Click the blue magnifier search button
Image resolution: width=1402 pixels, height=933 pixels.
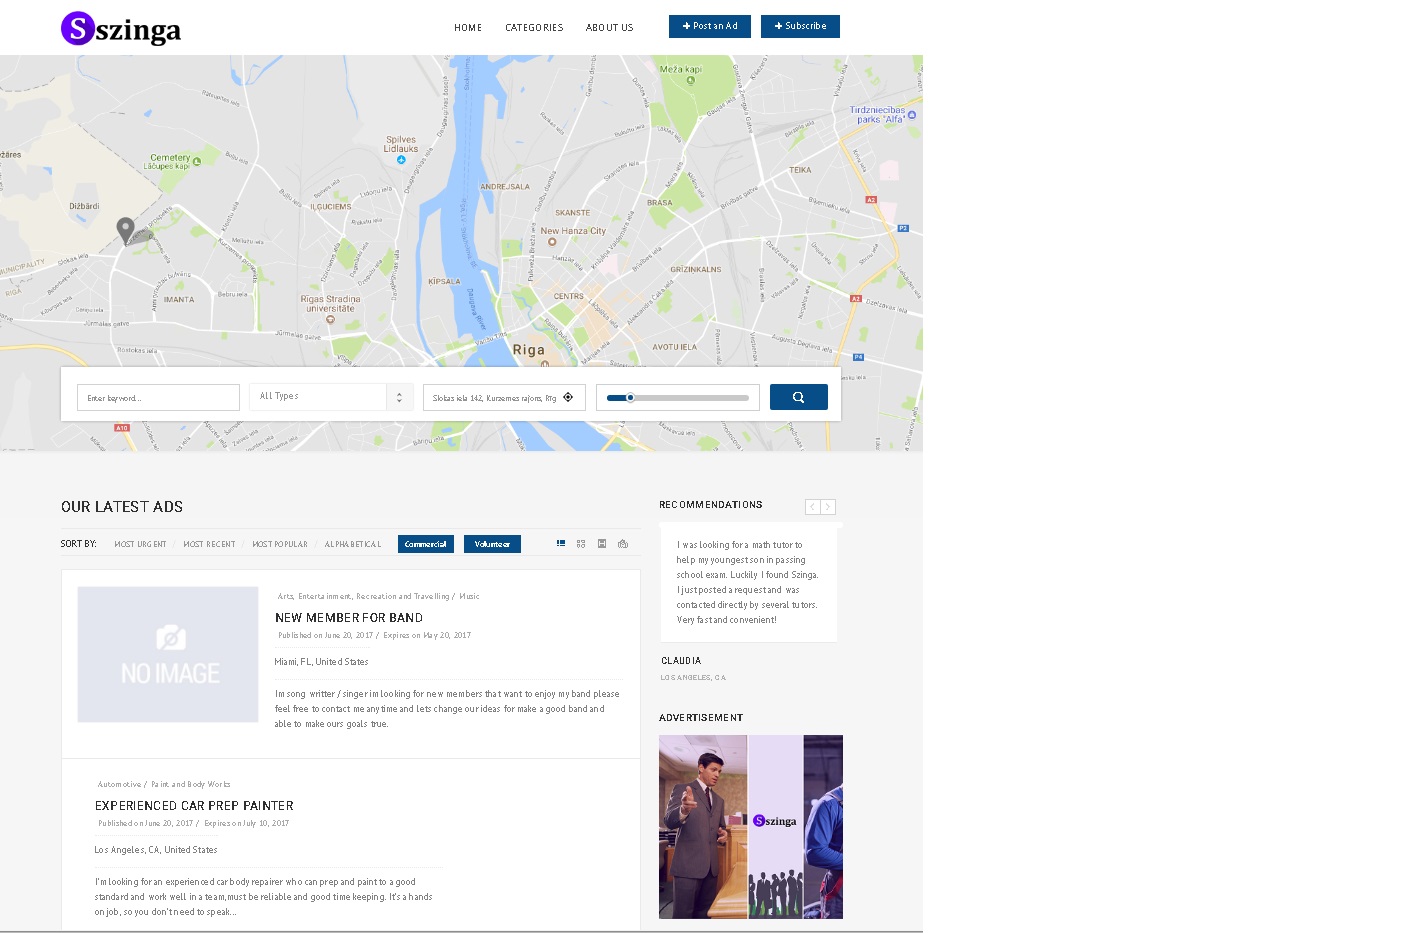coord(799,397)
